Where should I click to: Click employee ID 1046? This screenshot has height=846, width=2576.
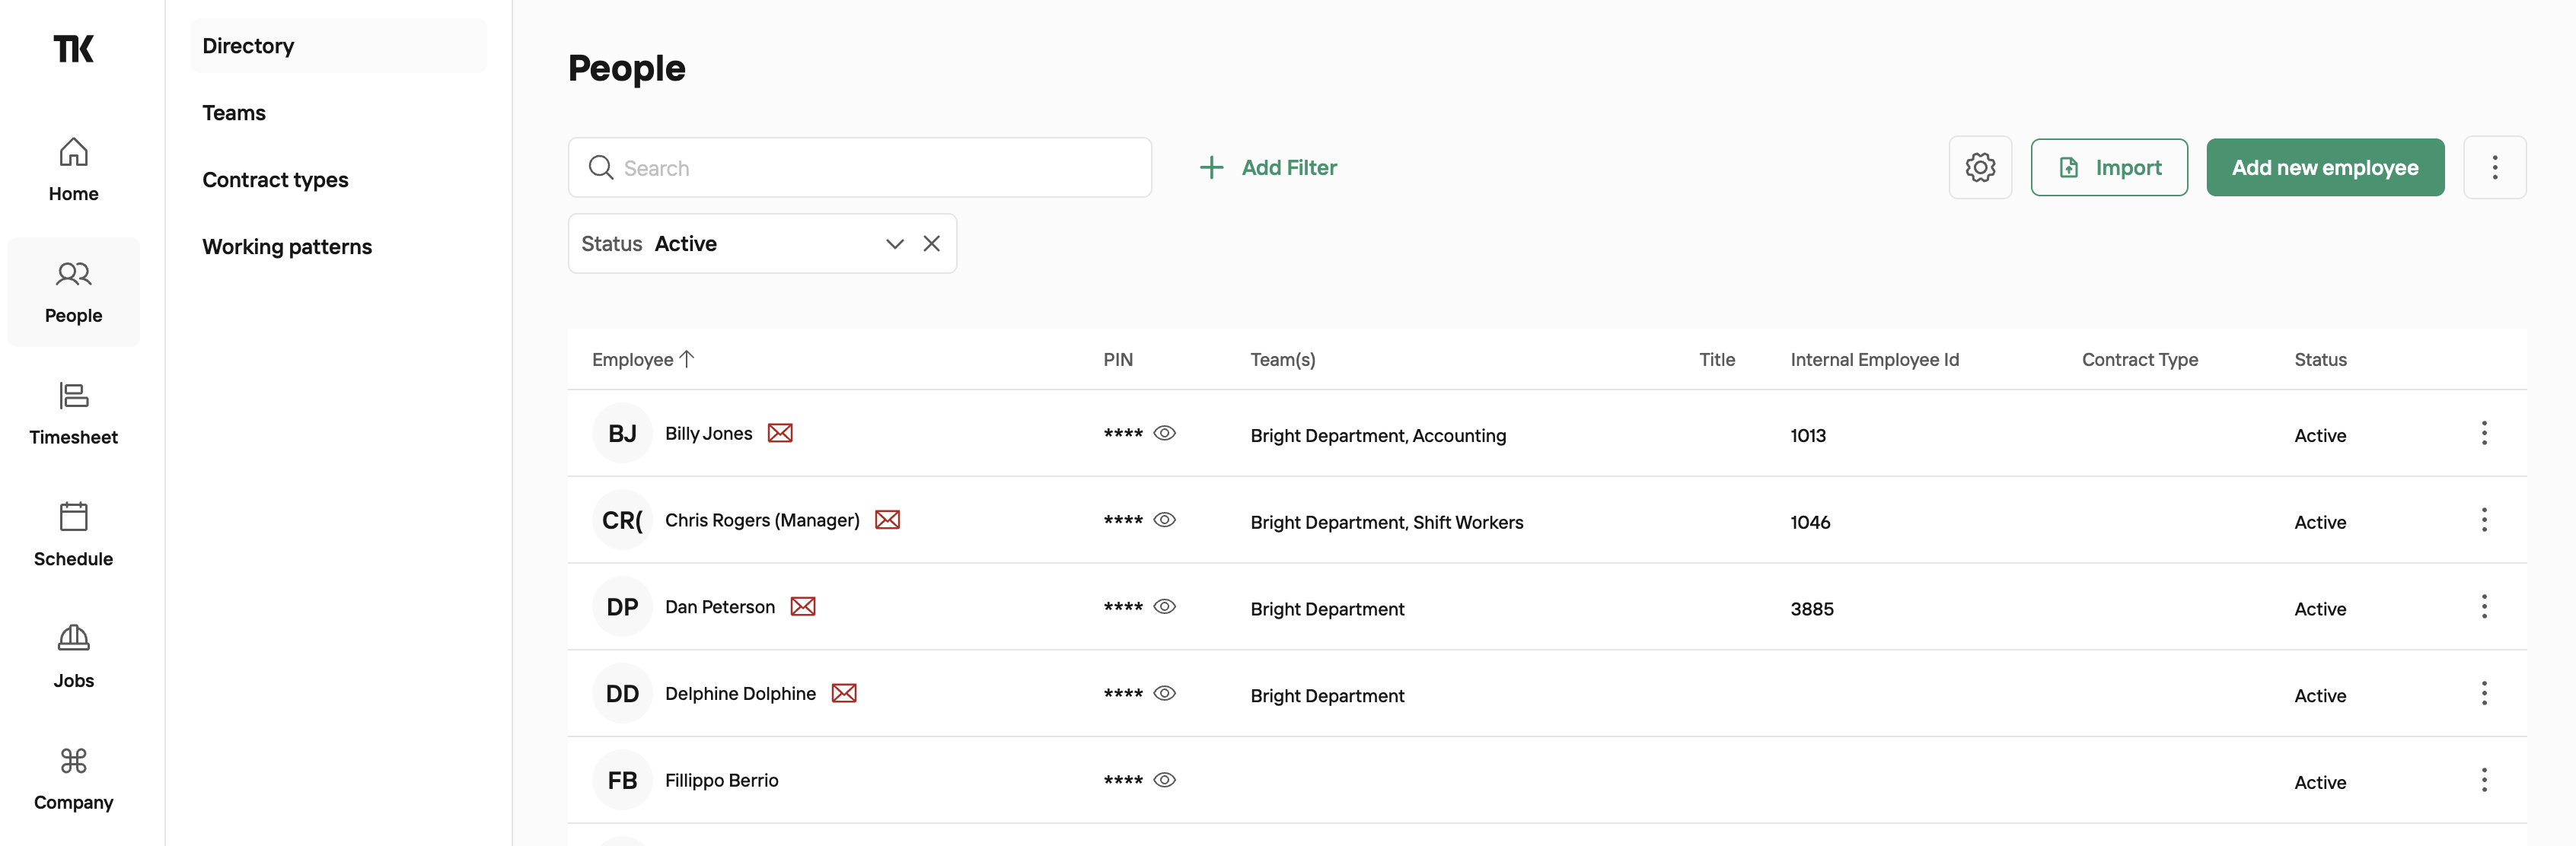[x=1810, y=522]
